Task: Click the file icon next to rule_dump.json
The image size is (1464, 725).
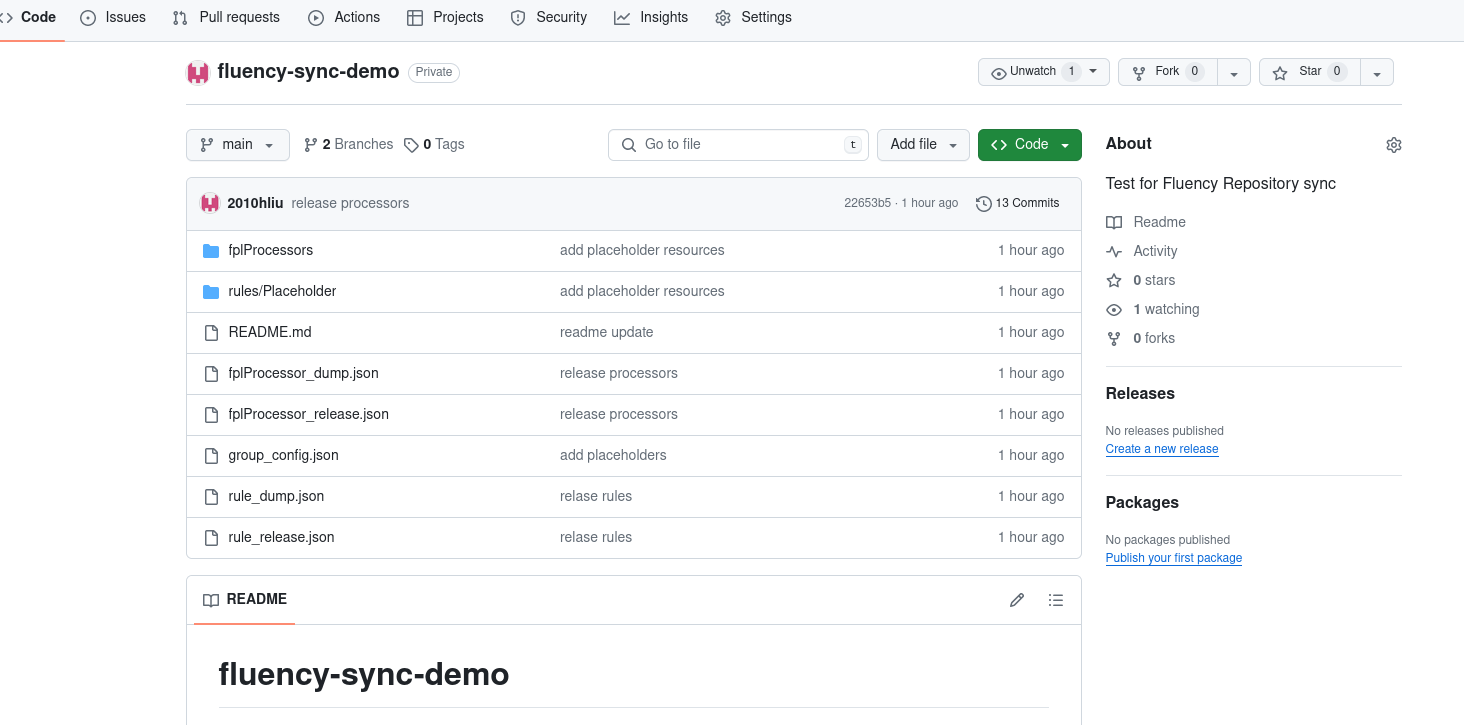Action: pos(211,496)
